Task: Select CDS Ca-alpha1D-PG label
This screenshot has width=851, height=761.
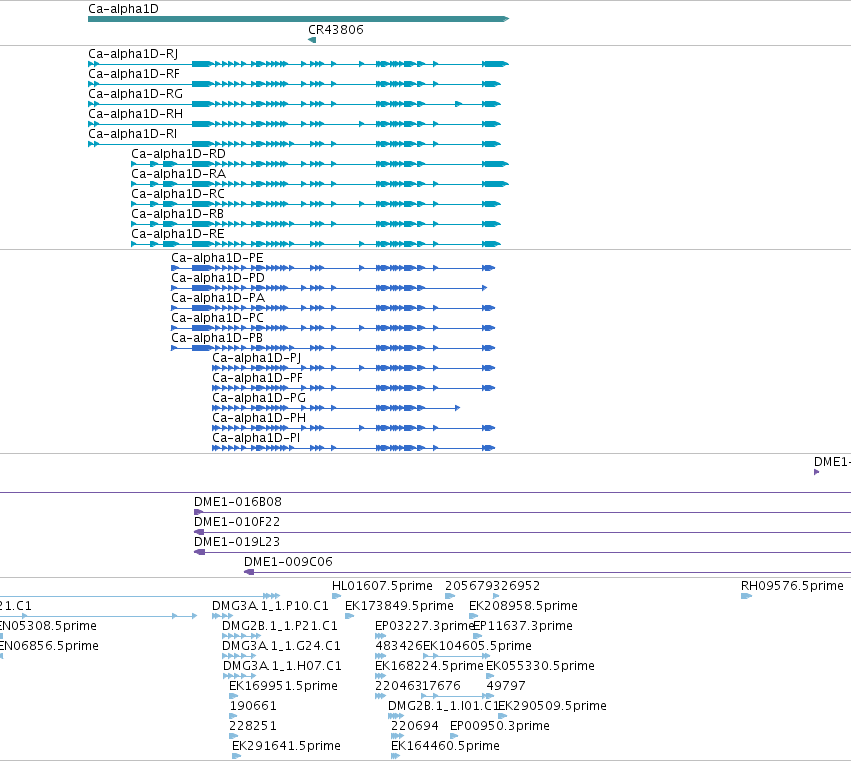Action: click(259, 399)
